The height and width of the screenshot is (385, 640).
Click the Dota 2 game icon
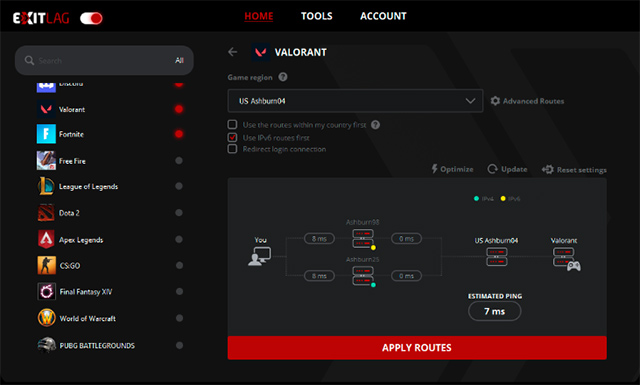[46, 213]
